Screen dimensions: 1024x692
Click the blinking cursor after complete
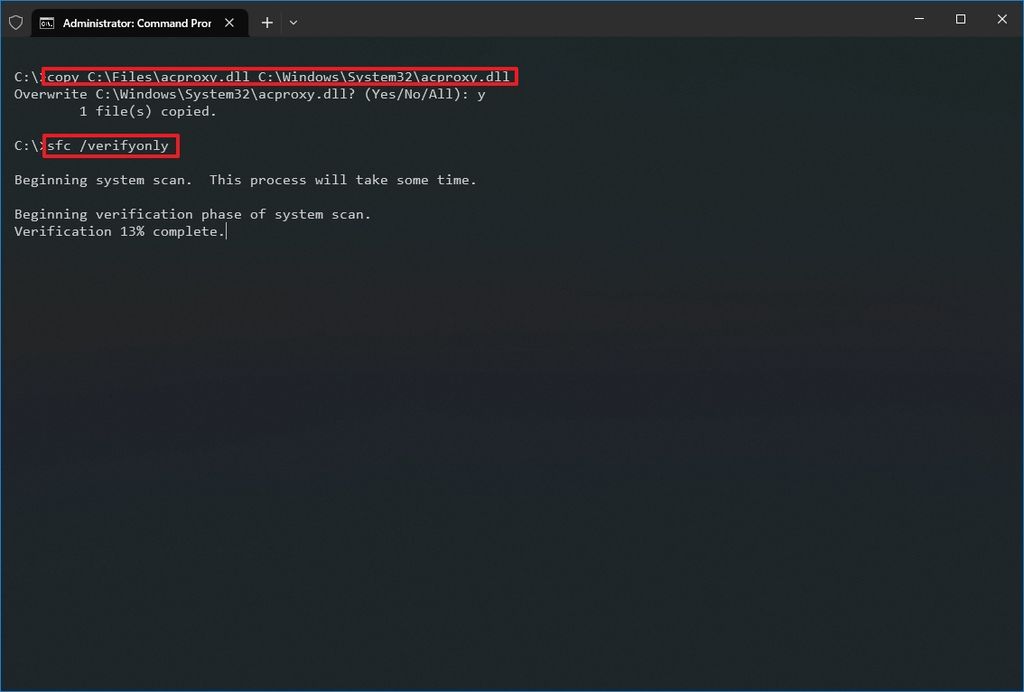[x=228, y=230]
